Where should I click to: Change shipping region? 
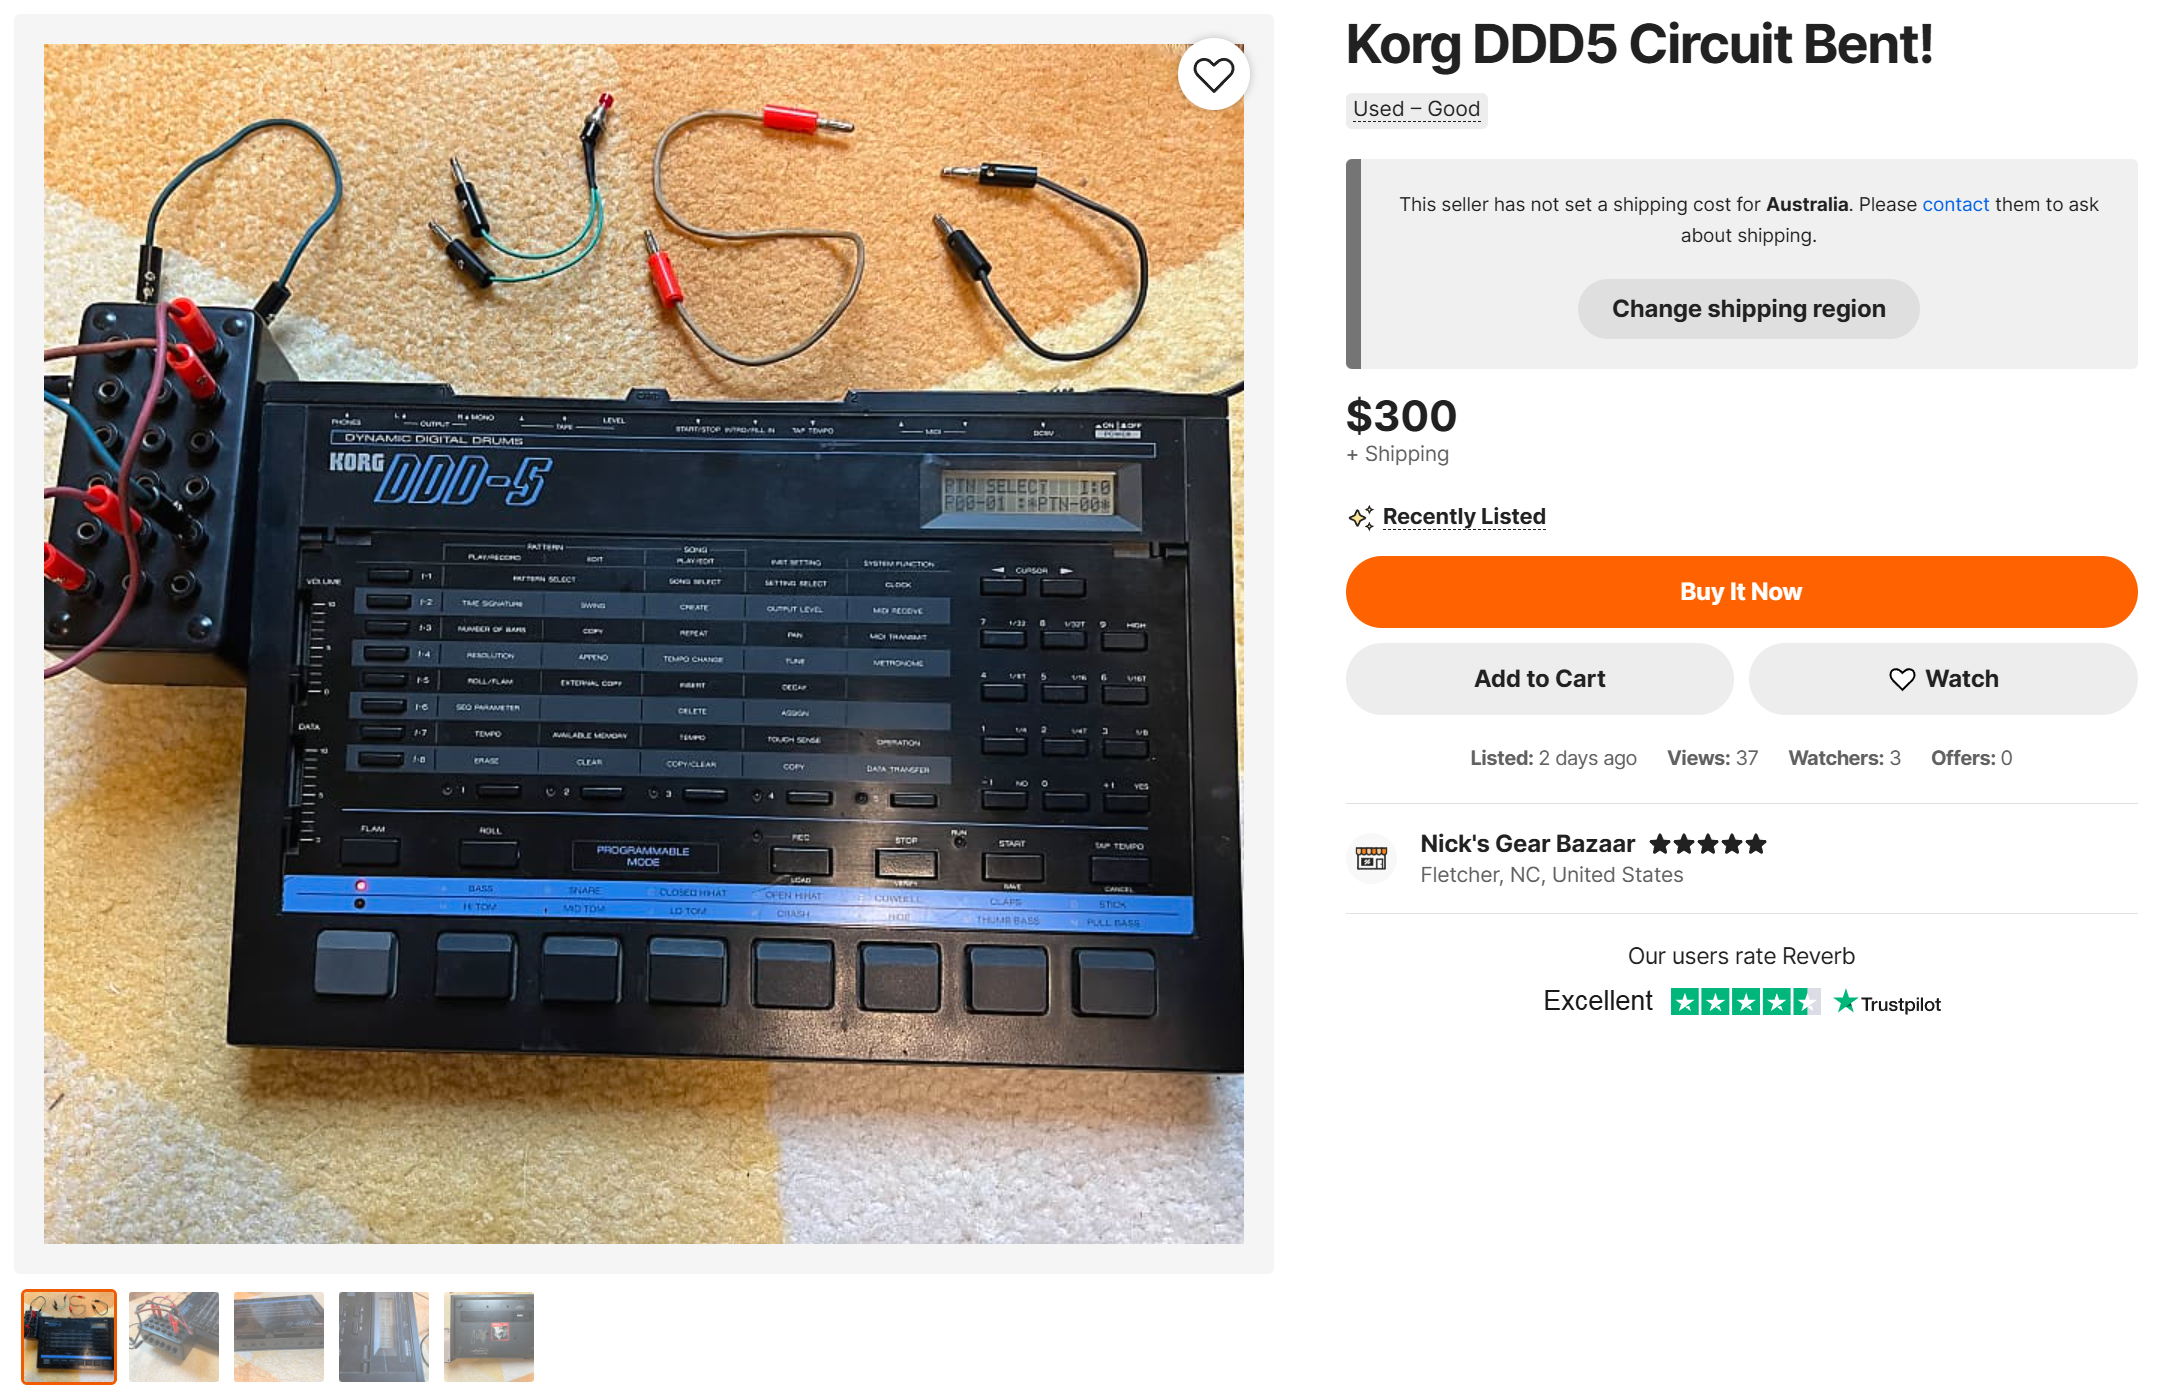(x=1748, y=309)
